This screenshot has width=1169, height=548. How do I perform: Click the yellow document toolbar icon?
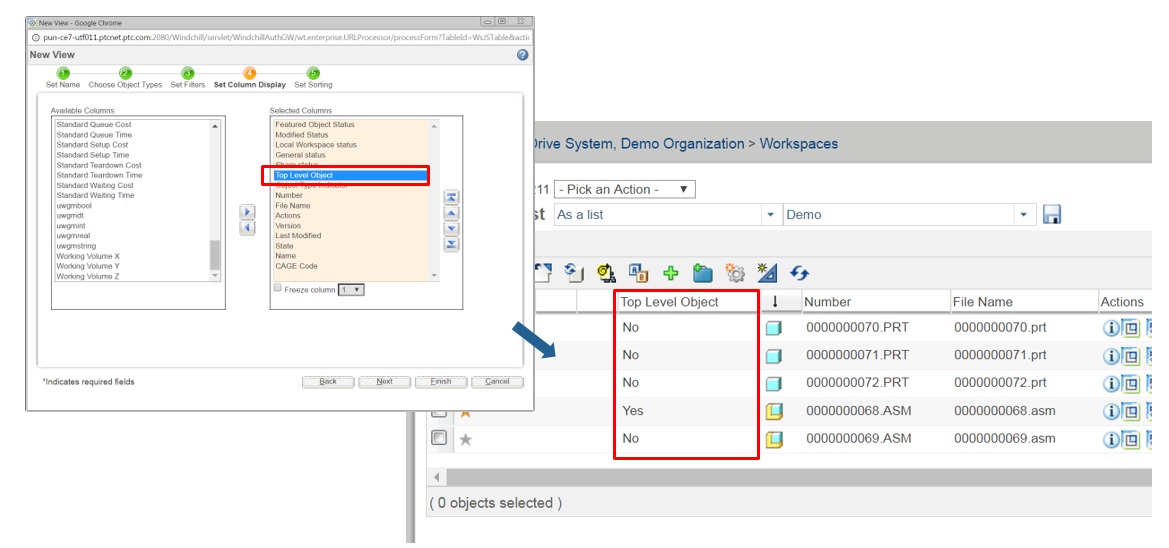[605, 273]
